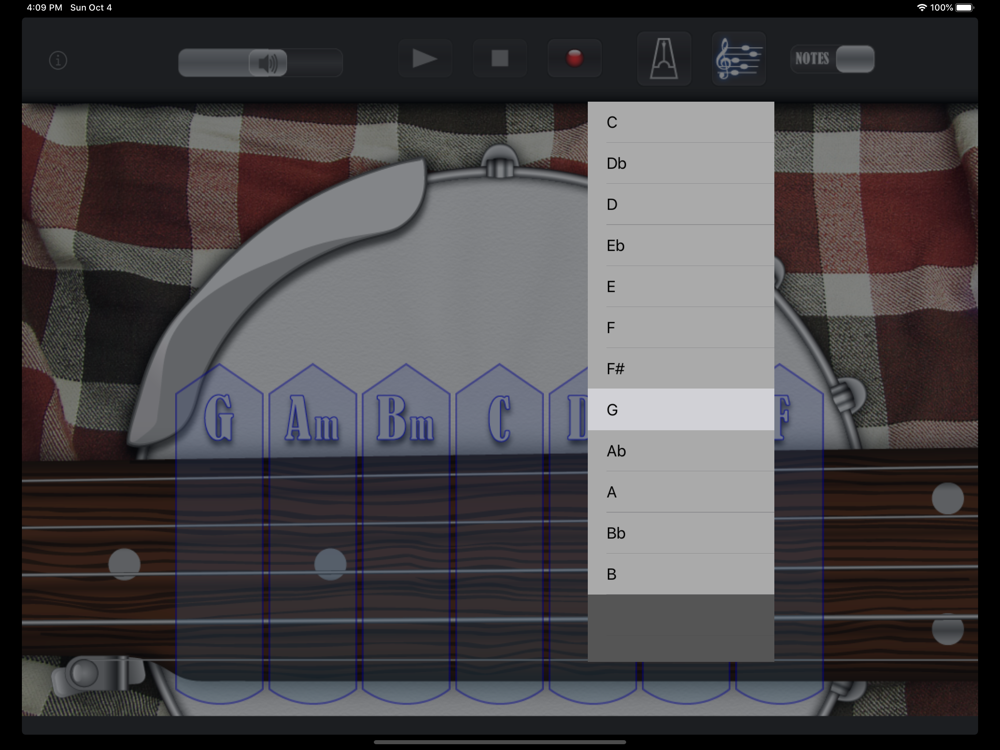Select key F# from the list
1000x750 pixels.
(681, 369)
